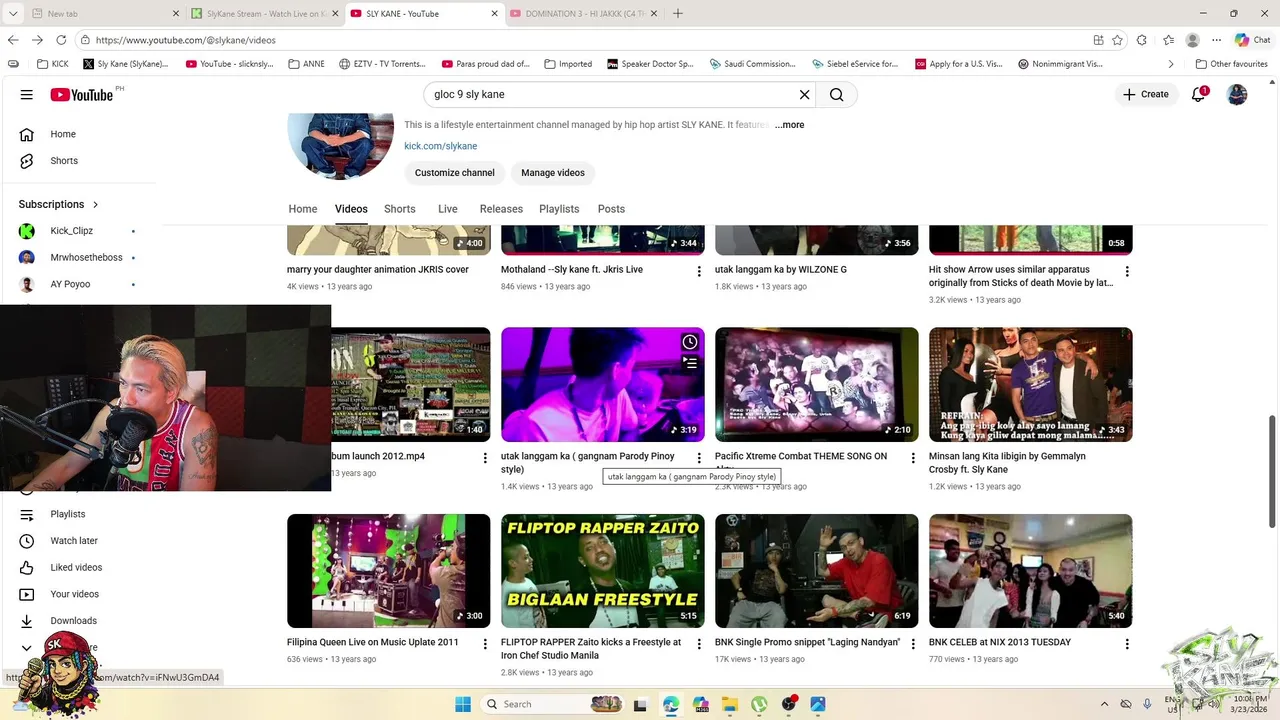The width and height of the screenshot is (1280, 720).
Task: Open the notifications bell
Action: 1198,95
